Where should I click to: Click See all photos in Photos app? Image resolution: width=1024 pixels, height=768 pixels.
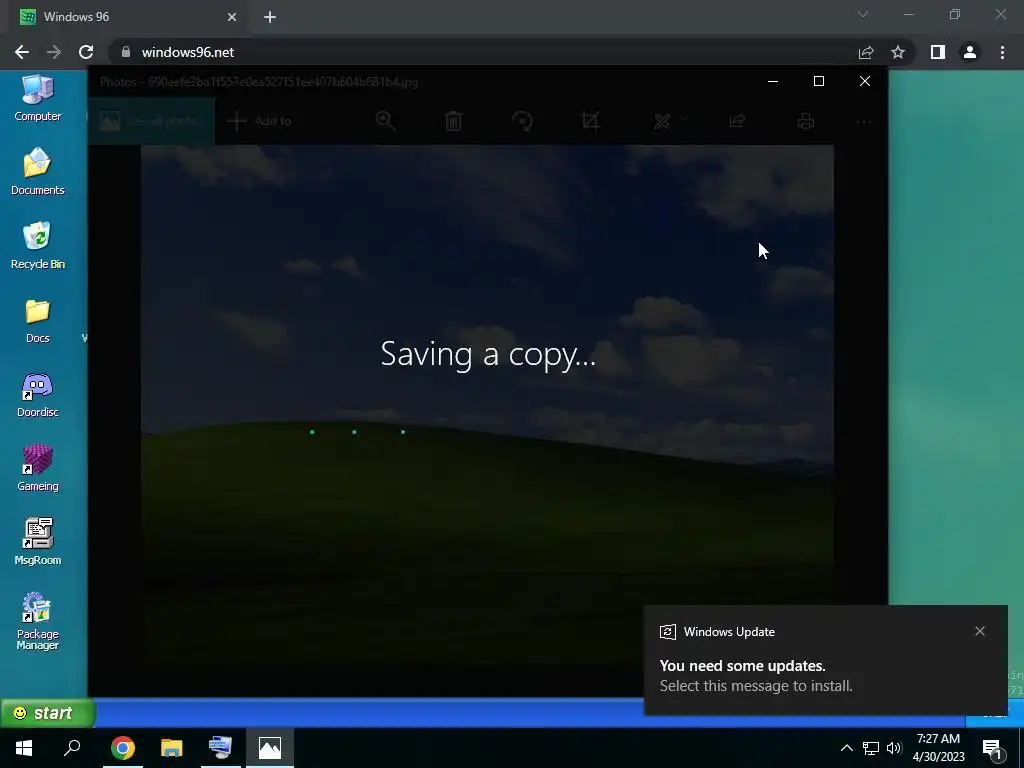(x=151, y=121)
